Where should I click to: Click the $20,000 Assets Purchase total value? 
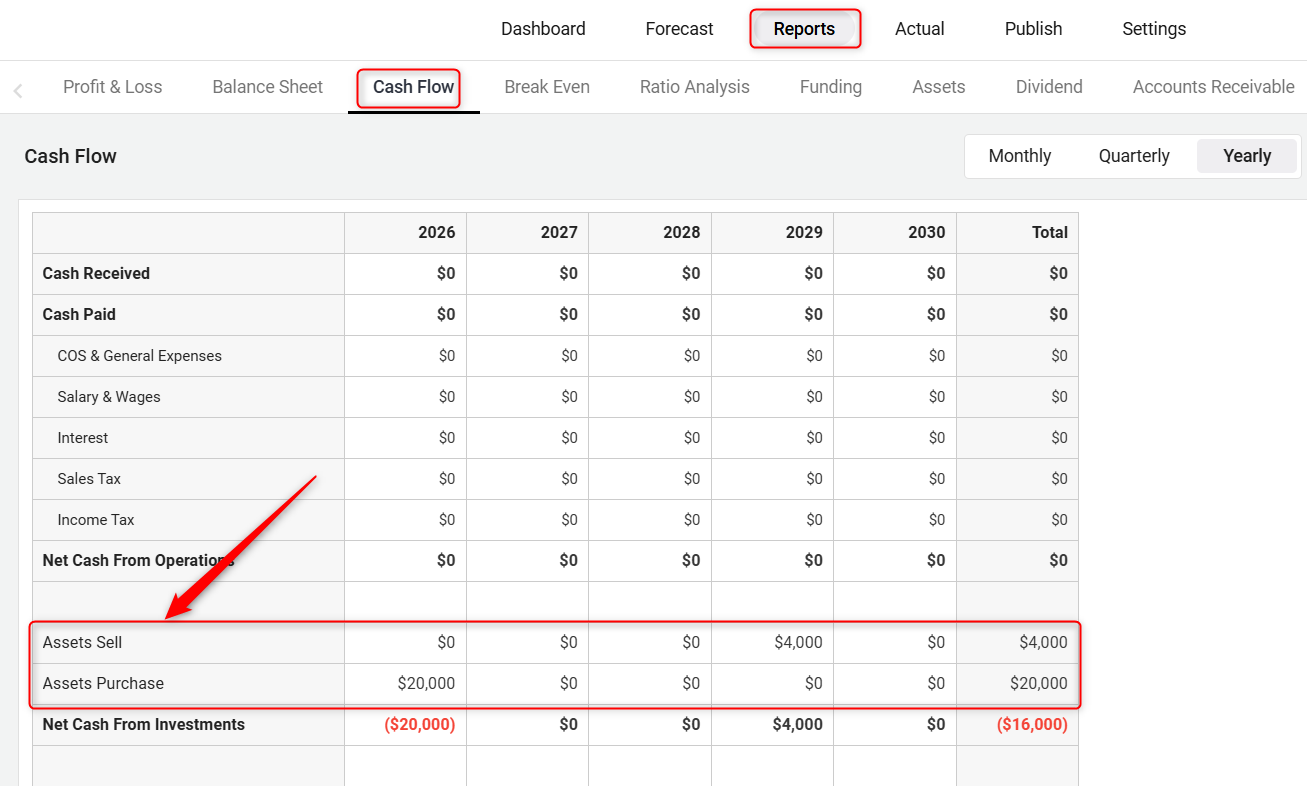pos(1039,683)
